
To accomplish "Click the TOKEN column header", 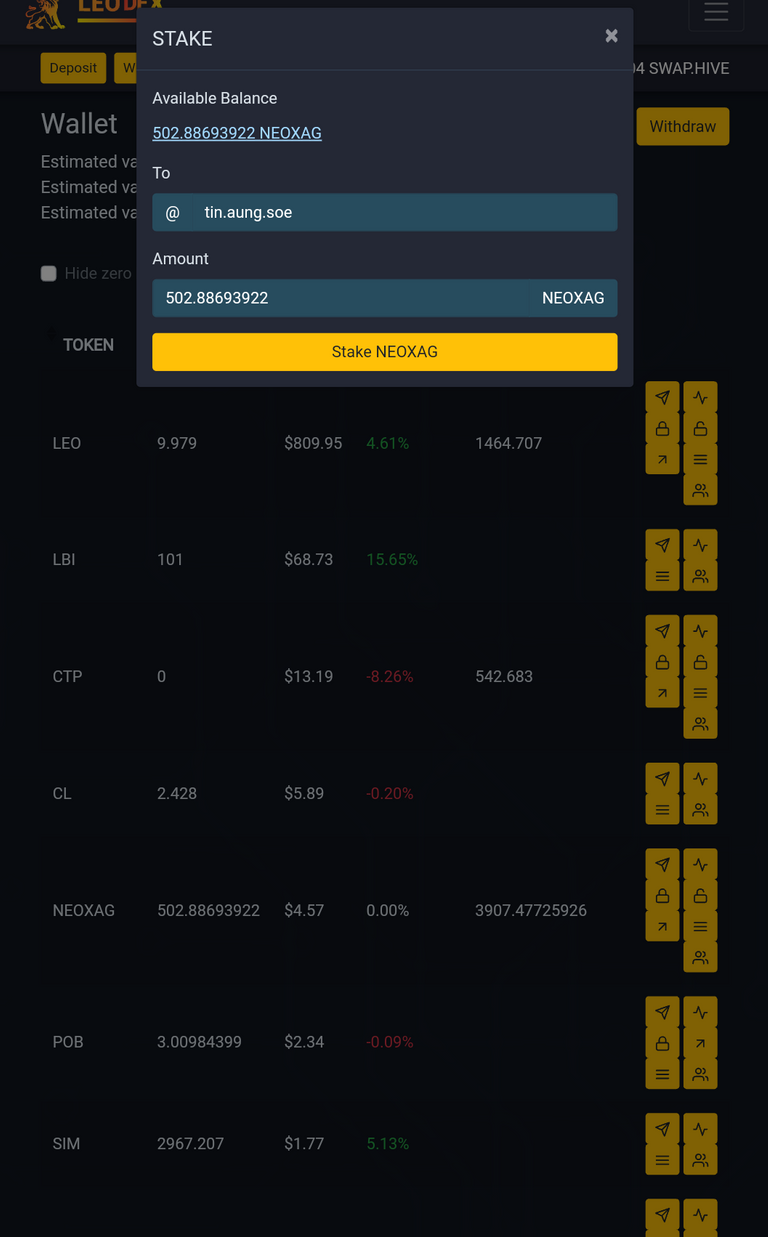I will [88, 345].
